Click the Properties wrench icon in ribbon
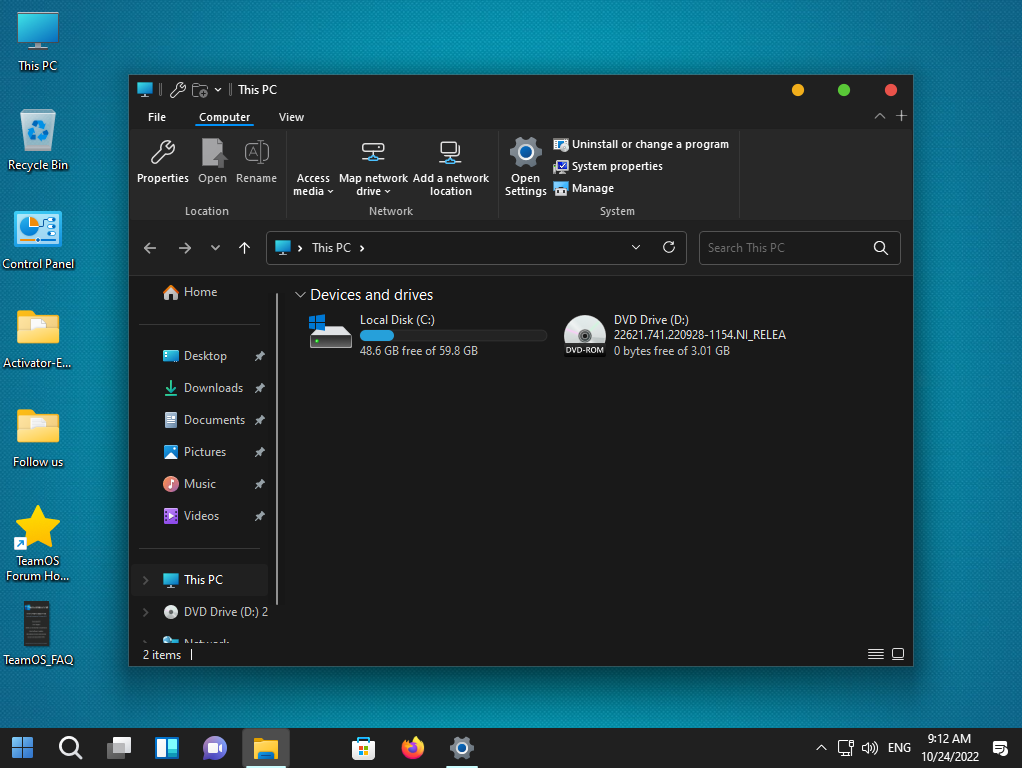This screenshot has width=1022, height=768. click(x=162, y=154)
